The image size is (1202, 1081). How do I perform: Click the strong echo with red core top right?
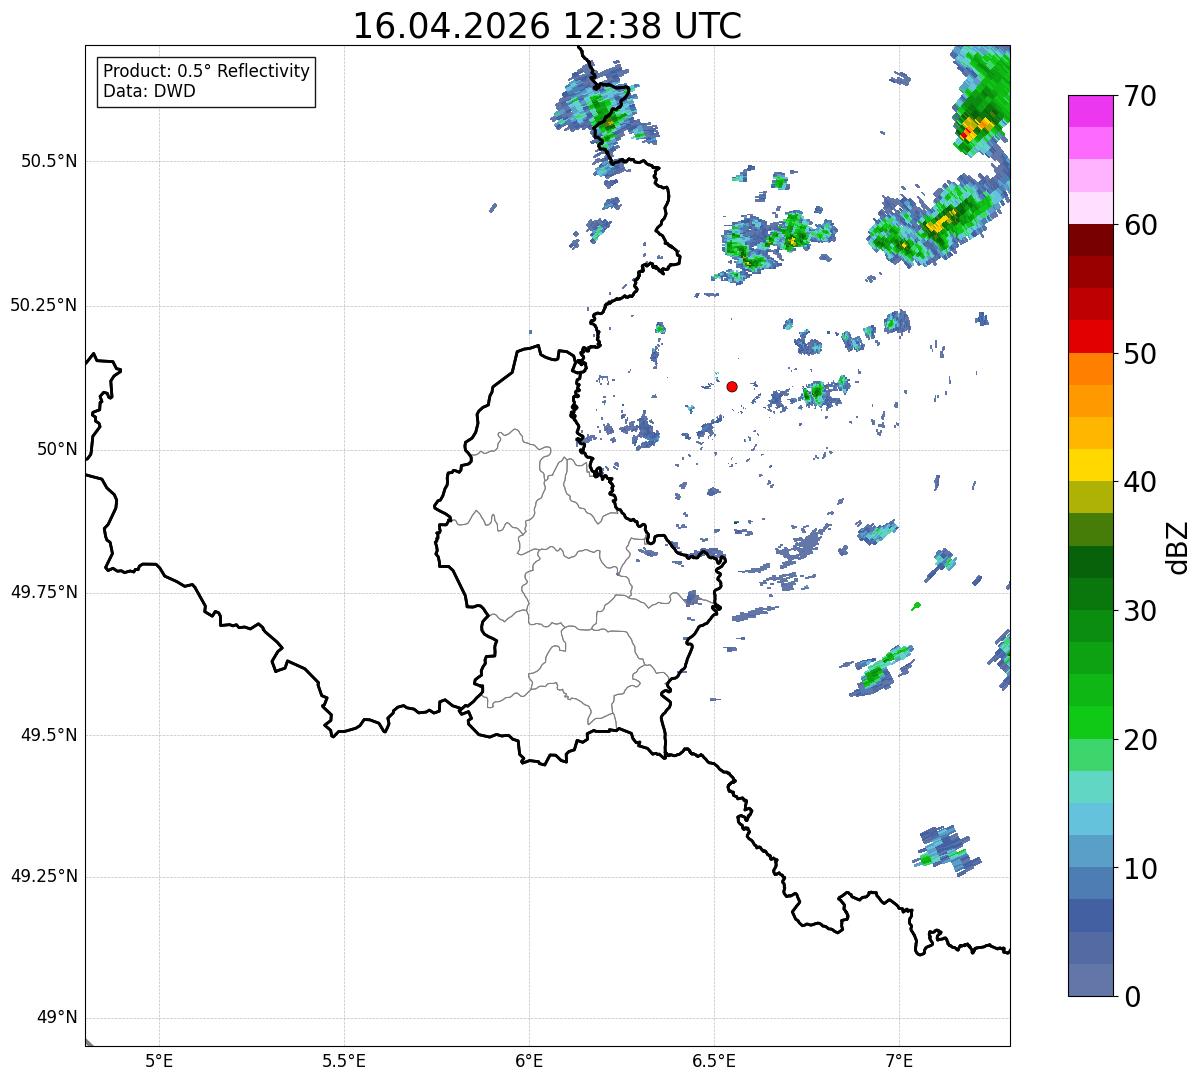(977, 122)
